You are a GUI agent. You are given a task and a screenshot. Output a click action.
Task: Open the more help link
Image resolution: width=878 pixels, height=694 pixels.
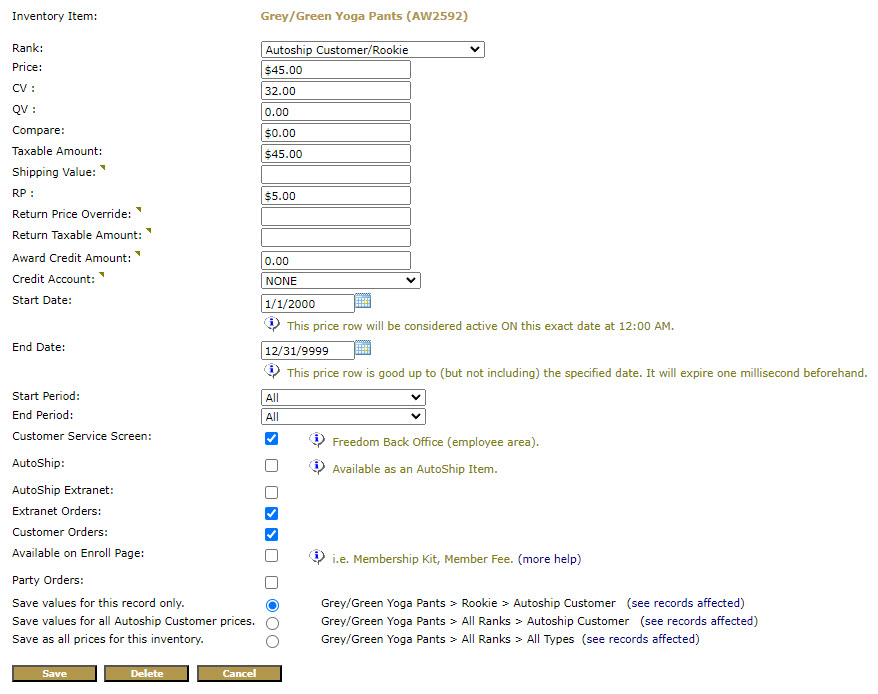[x=549, y=559]
